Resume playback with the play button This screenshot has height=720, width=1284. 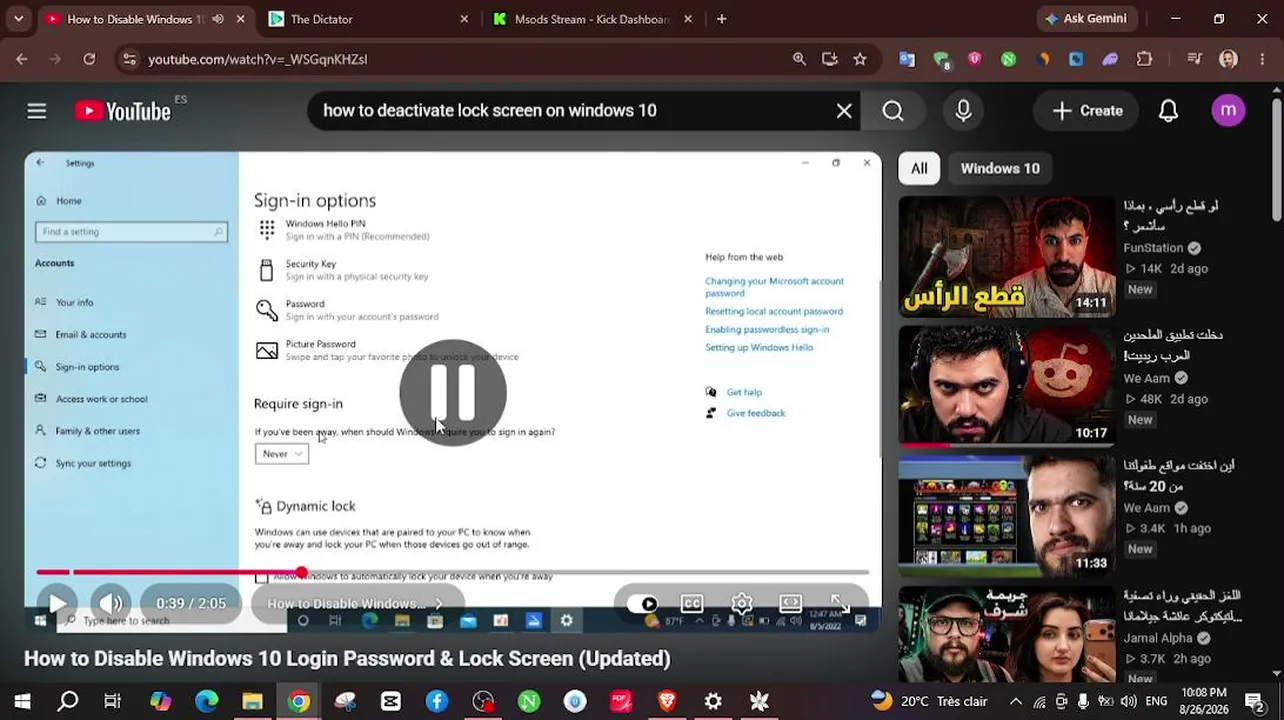tap(57, 604)
